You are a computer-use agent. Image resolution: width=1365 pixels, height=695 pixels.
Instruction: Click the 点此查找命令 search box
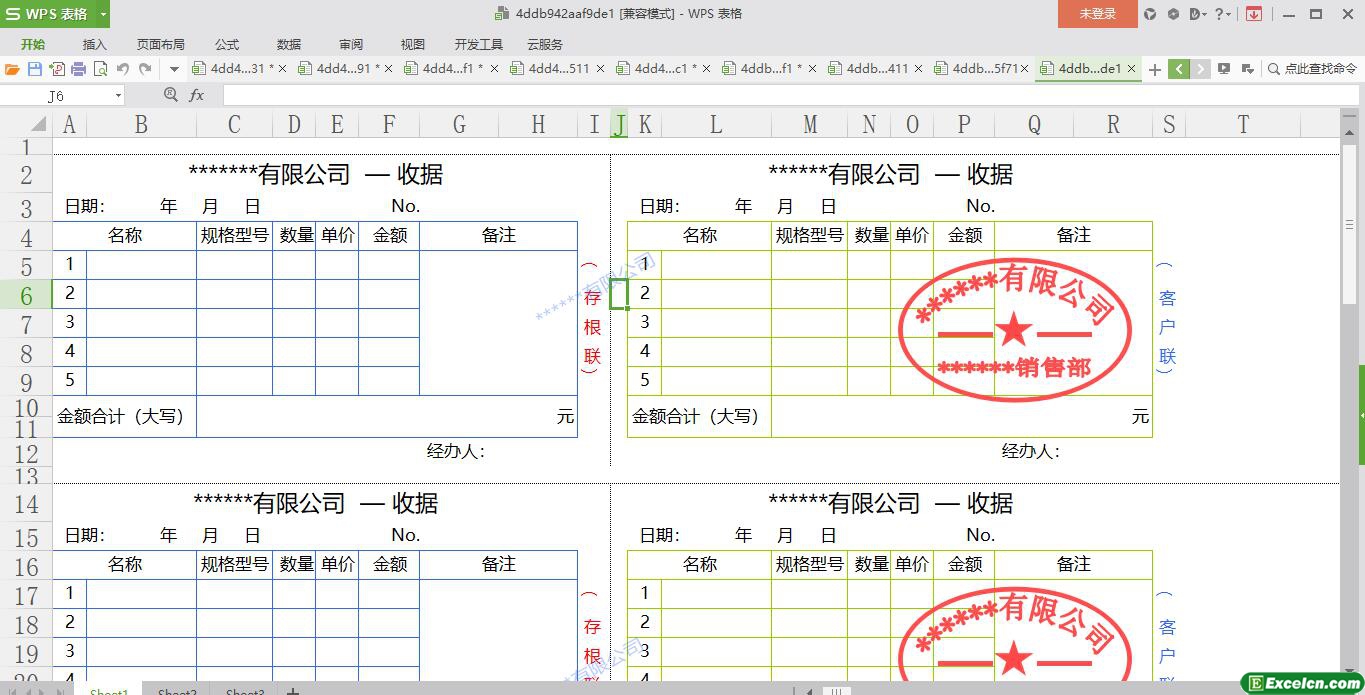click(x=1313, y=69)
